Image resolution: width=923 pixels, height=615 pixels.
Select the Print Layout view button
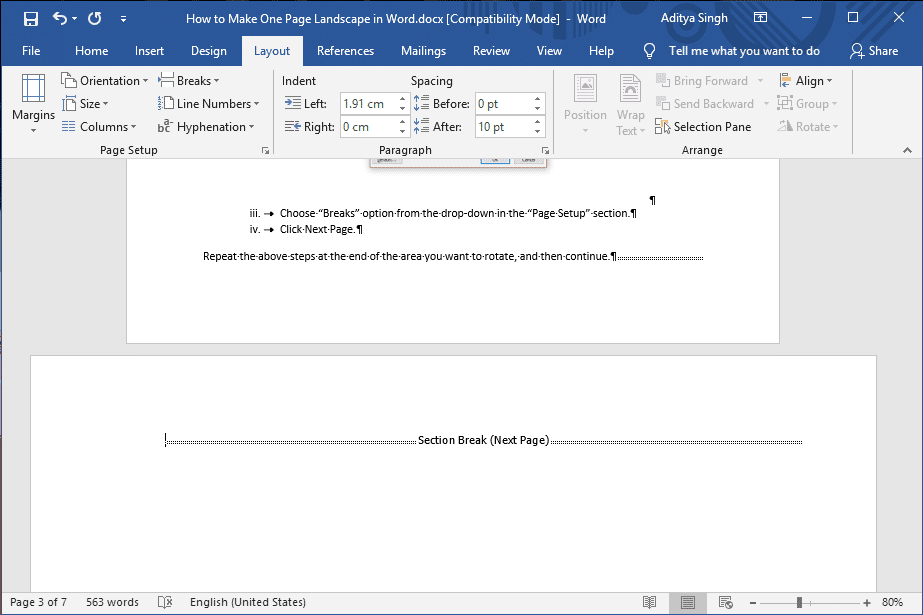pos(687,602)
